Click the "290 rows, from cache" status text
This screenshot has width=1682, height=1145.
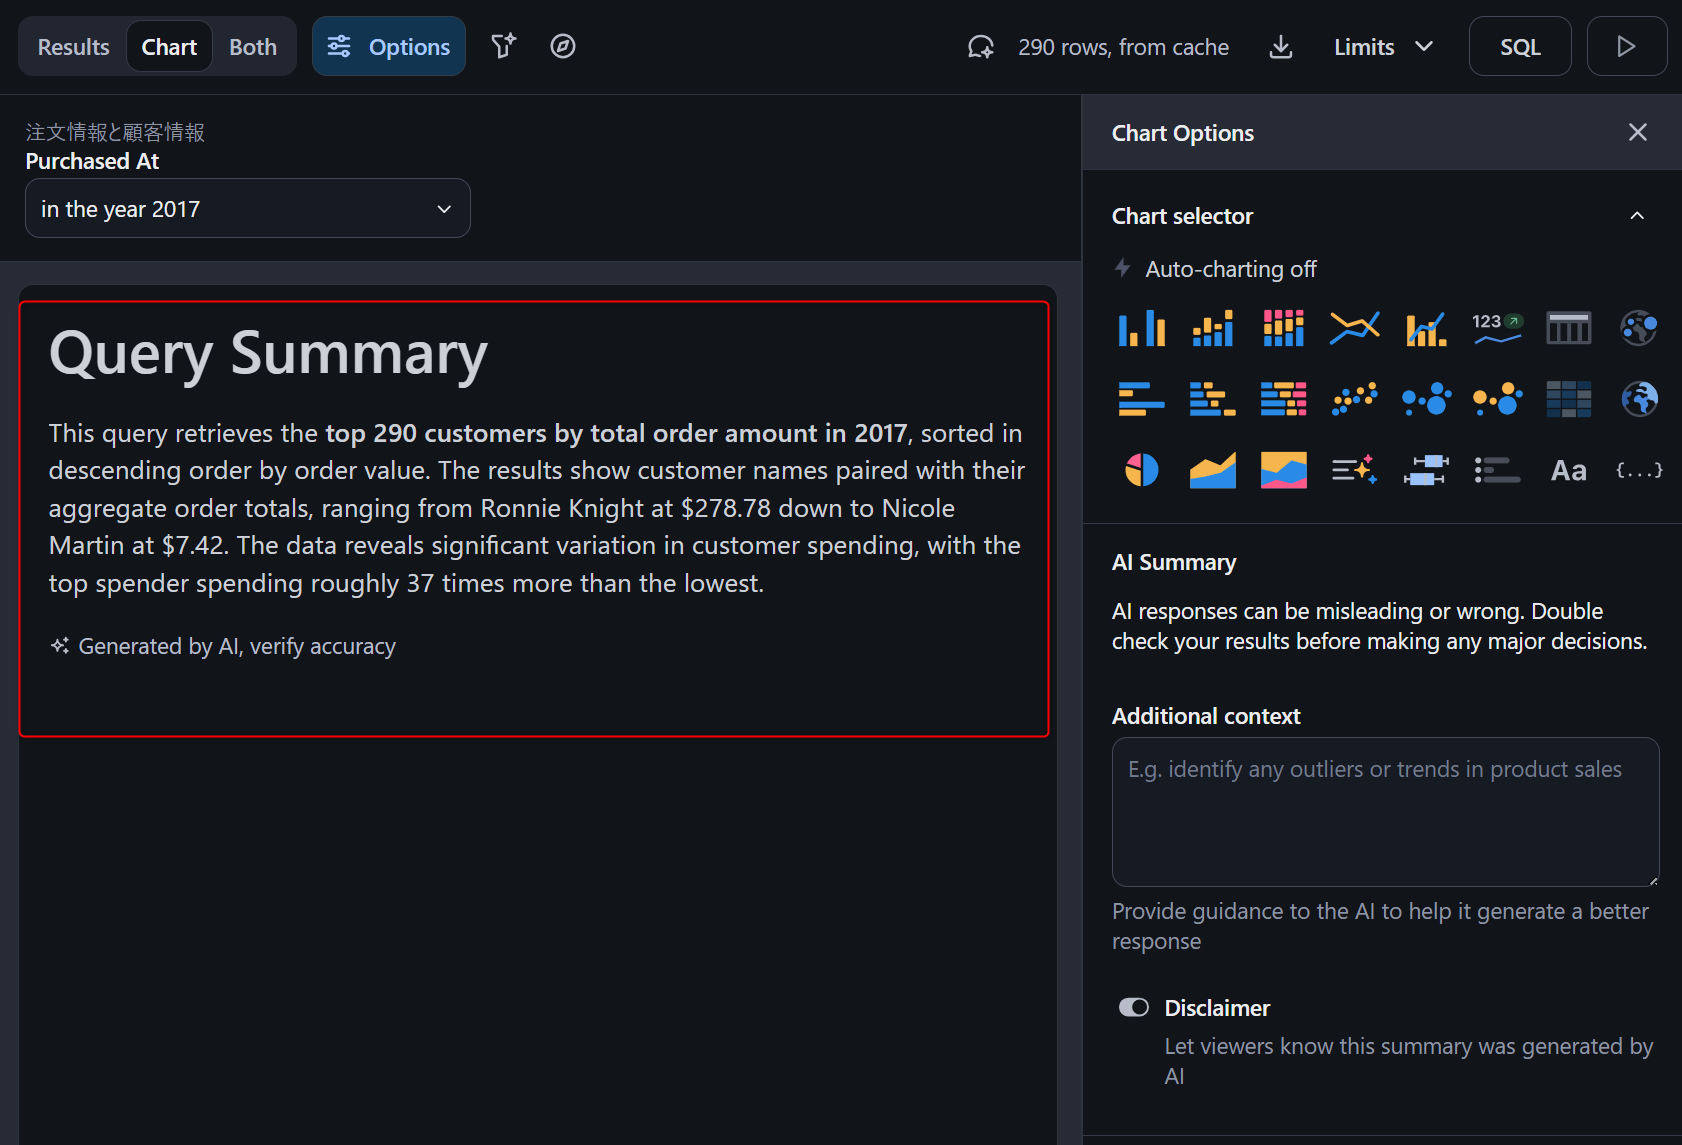coord(1123,47)
